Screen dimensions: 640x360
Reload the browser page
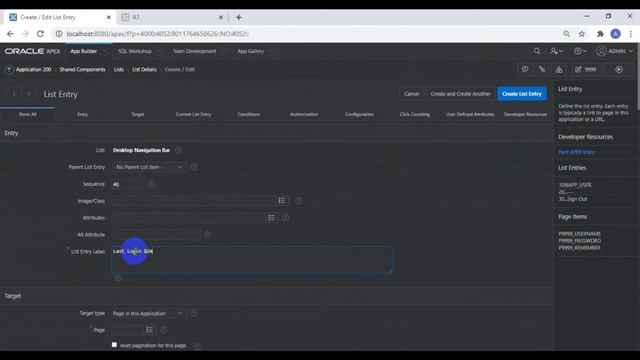[40, 34]
